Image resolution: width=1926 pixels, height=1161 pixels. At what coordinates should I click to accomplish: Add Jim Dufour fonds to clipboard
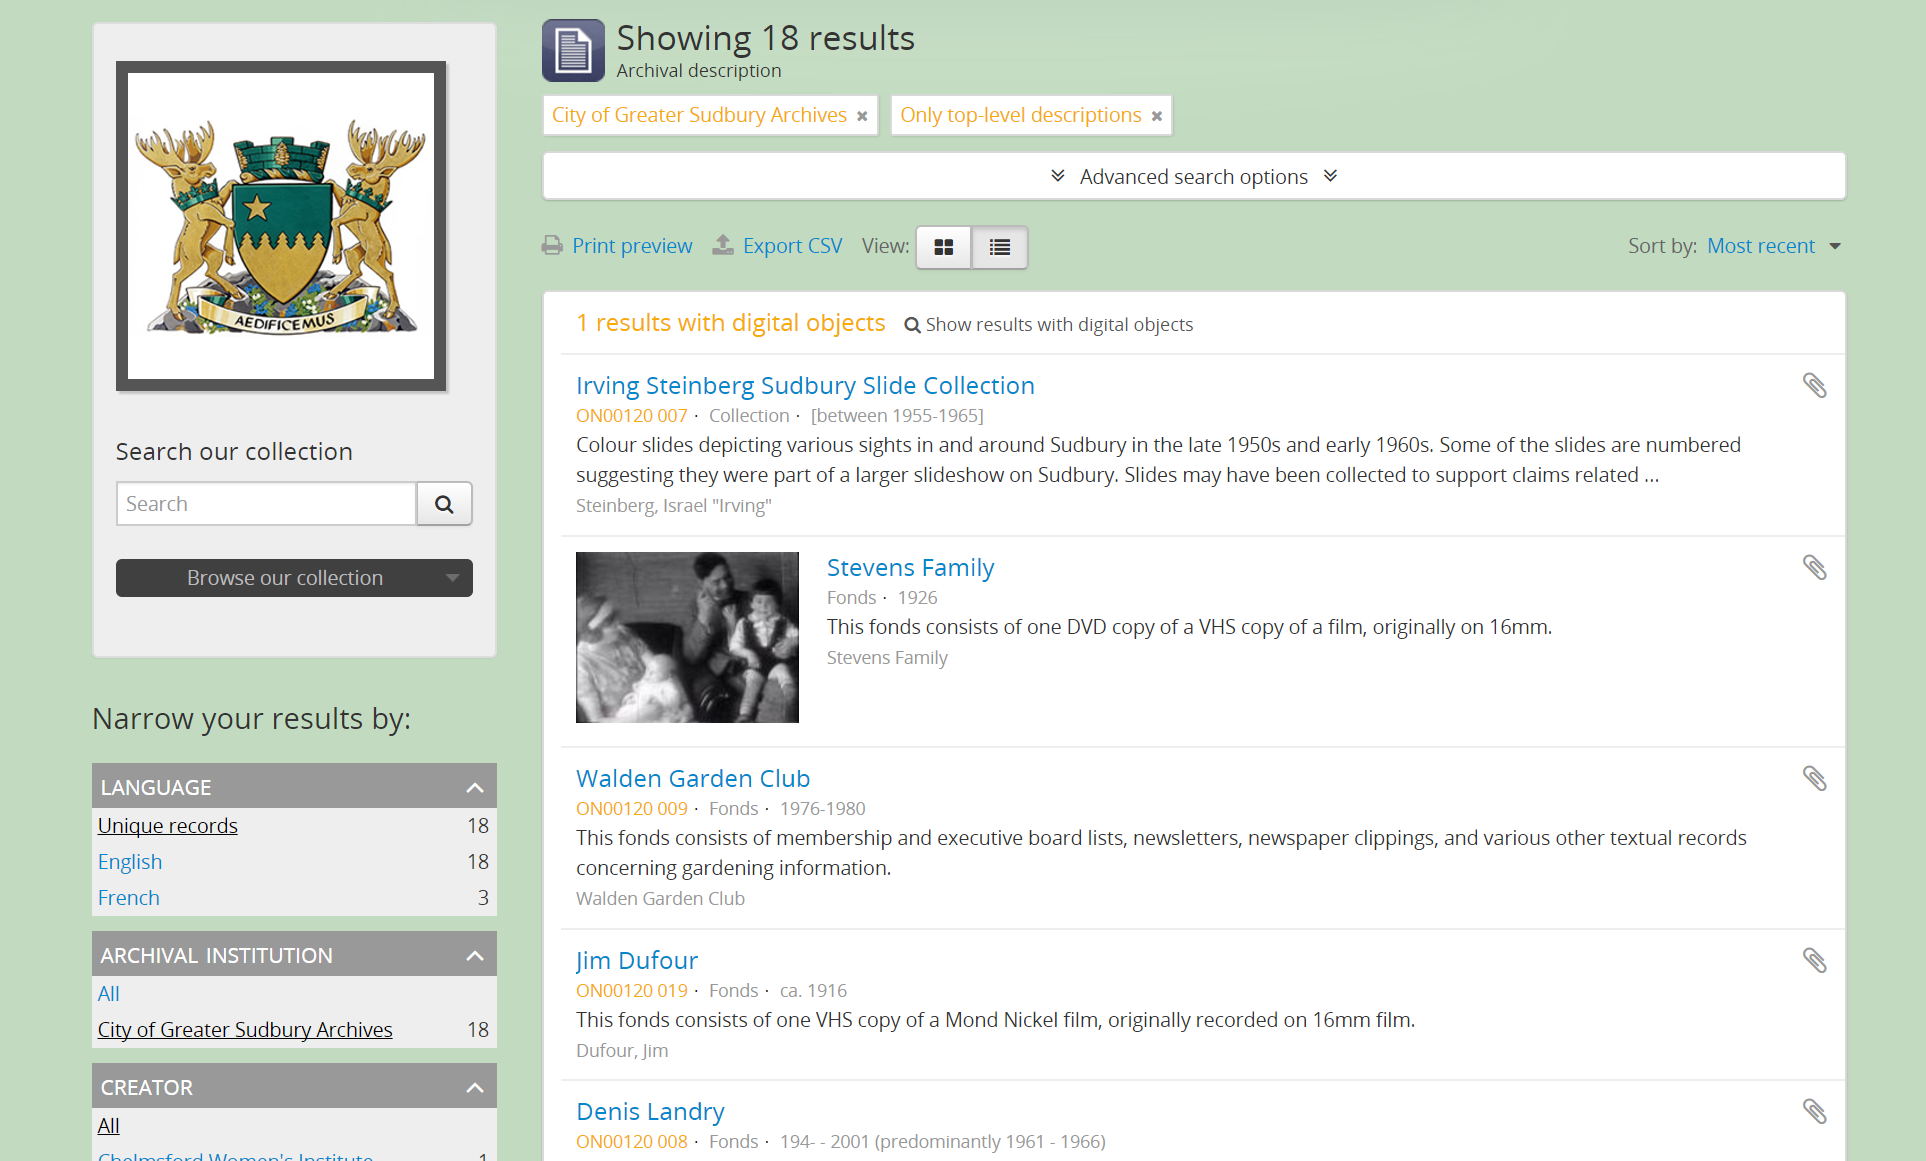click(x=1814, y=961)
